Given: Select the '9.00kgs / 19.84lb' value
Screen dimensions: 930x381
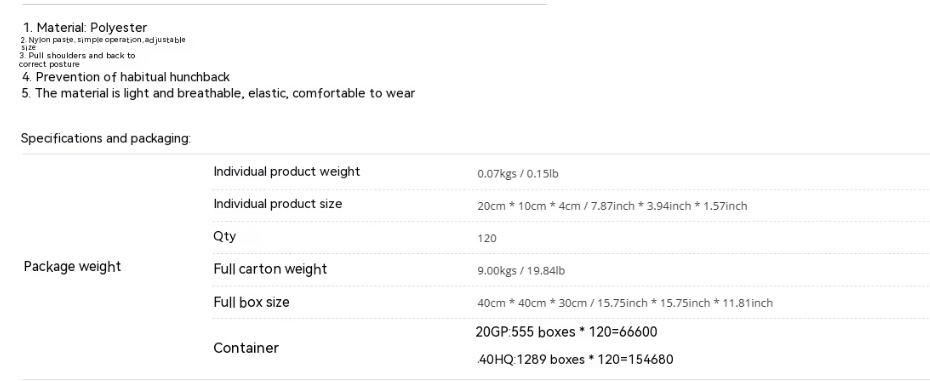Looking at the screenshot, I should pyautogui.click(x=521, y=271).
